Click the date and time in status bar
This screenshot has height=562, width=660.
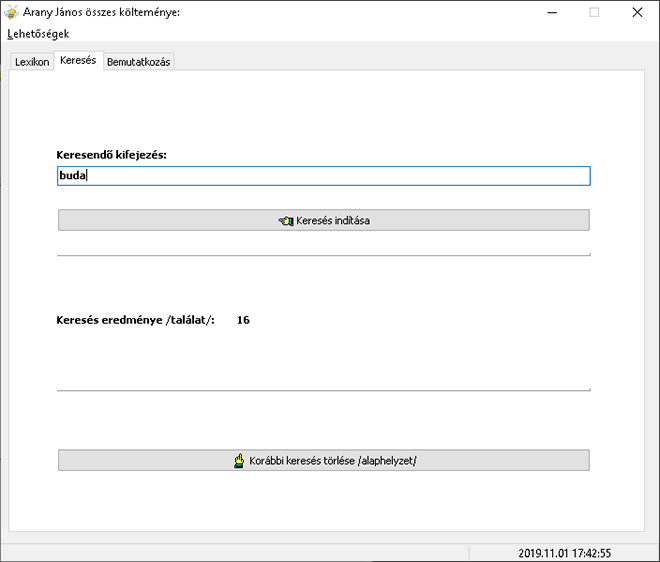pos(564,553)
